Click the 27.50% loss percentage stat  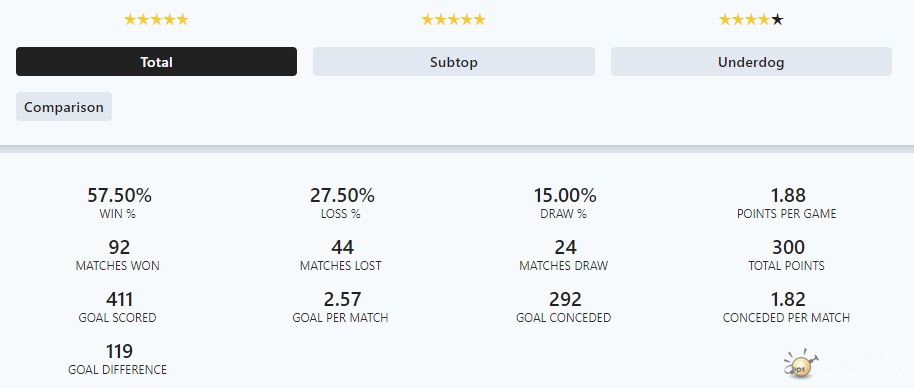coord(342,195)
